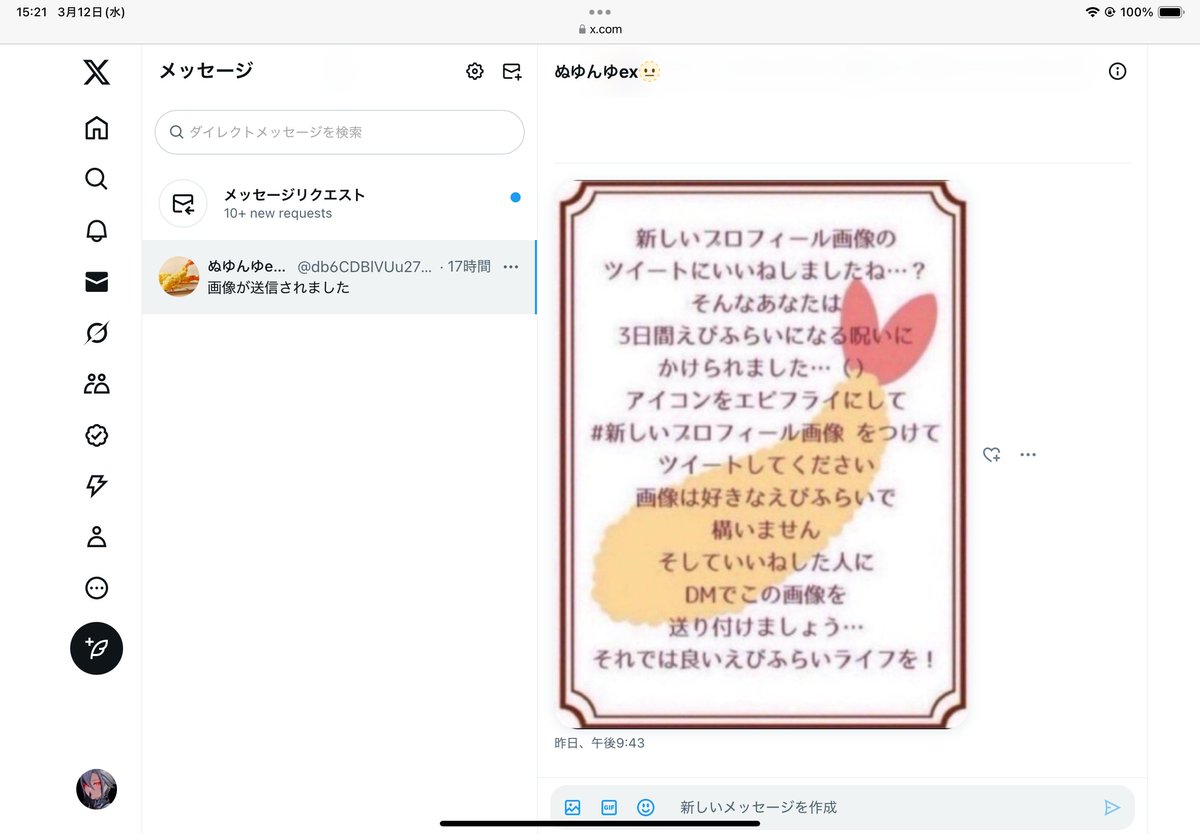The width and height of the screenshot is (1200, 834).
Task: View conversation info with the circled-i icon
Action: pyautogui.click(x=1117, y=71)
